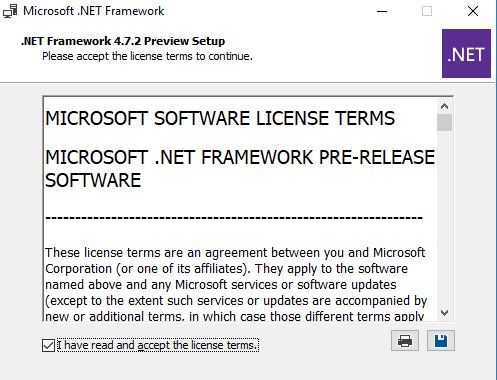Minimize the .NET Framework setup window

(382, 11)
